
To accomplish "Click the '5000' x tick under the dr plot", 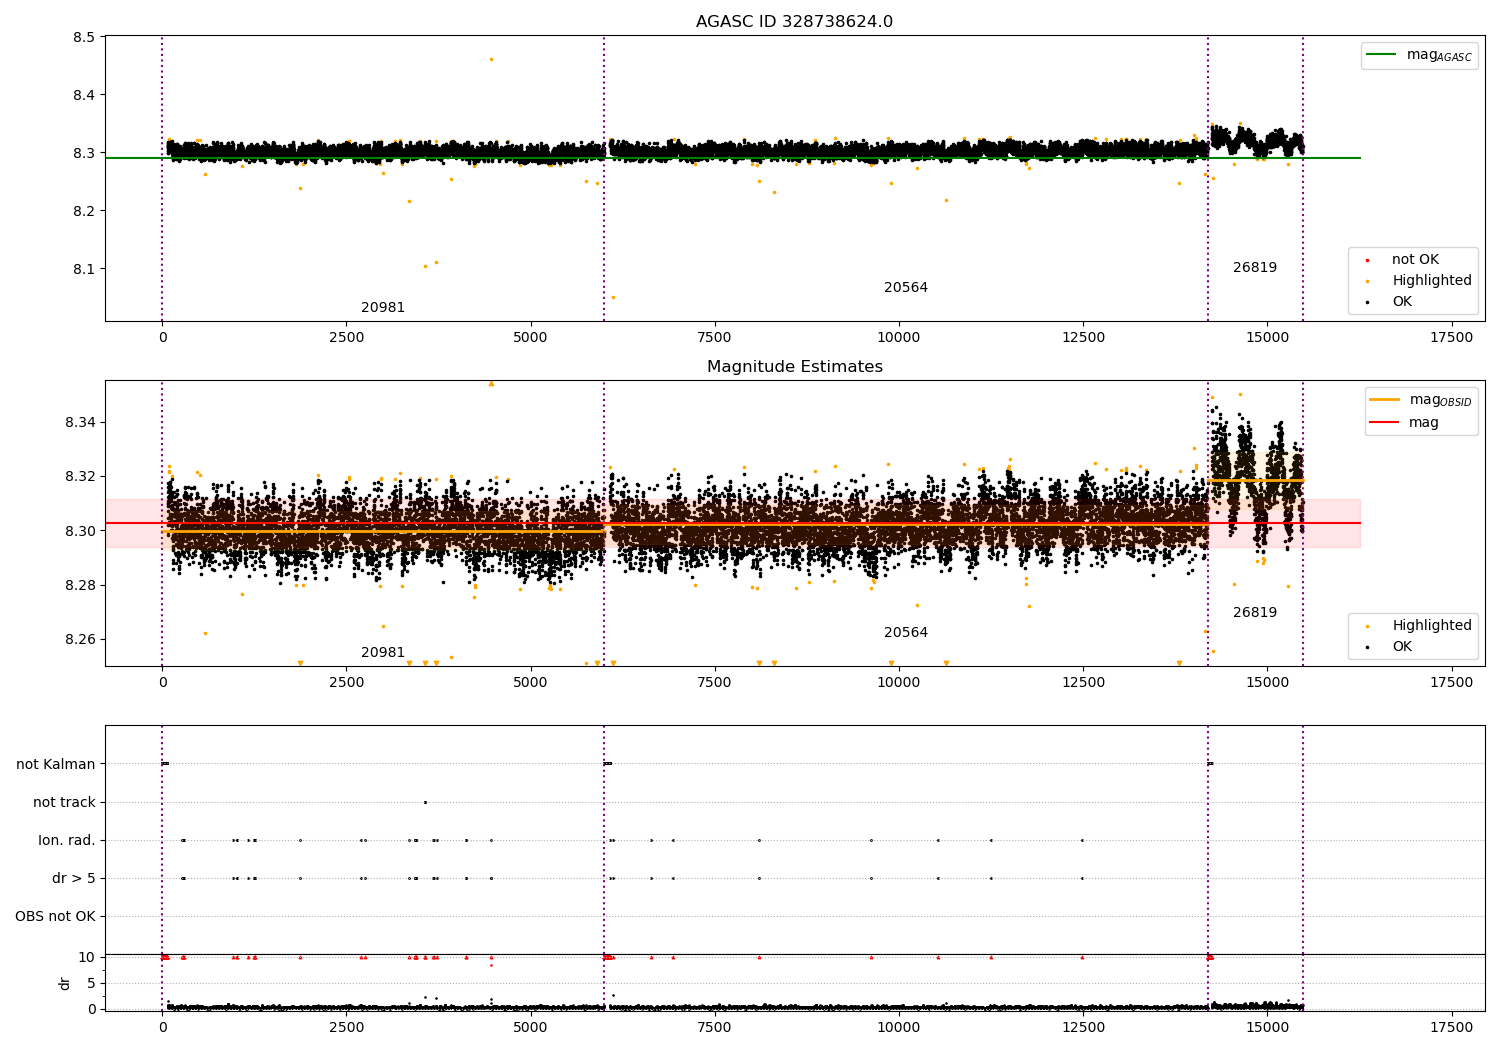I will tap(530, 1027).
